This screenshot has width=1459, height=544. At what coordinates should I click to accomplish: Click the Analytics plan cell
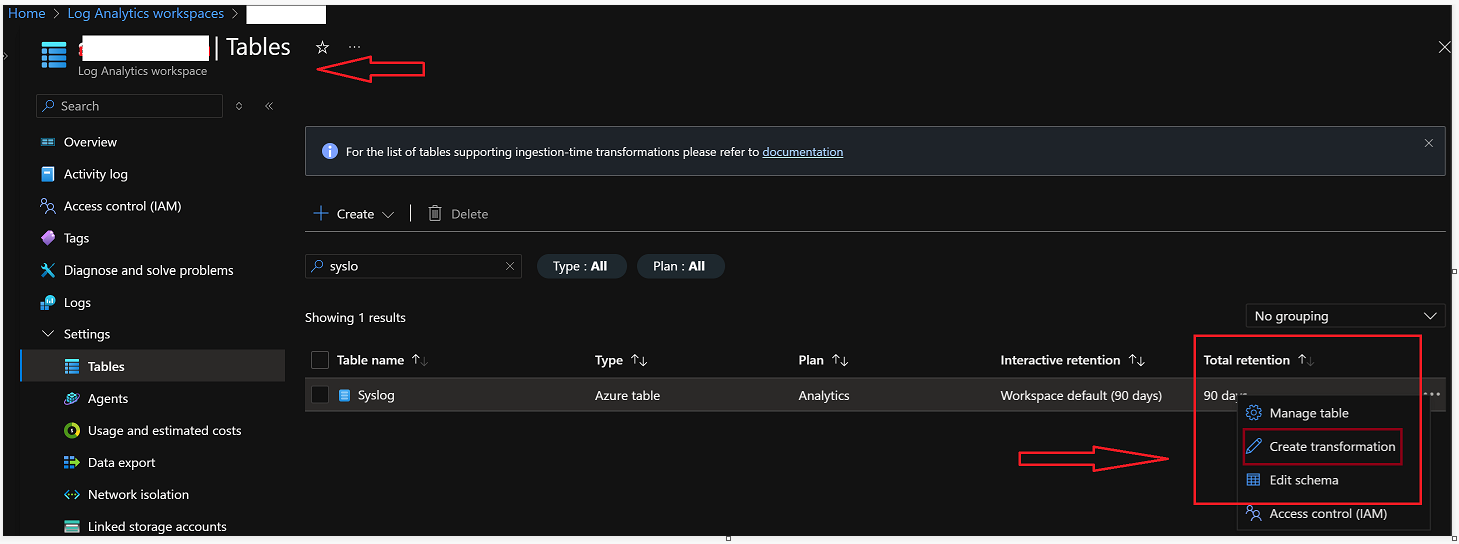pos(824,395)
